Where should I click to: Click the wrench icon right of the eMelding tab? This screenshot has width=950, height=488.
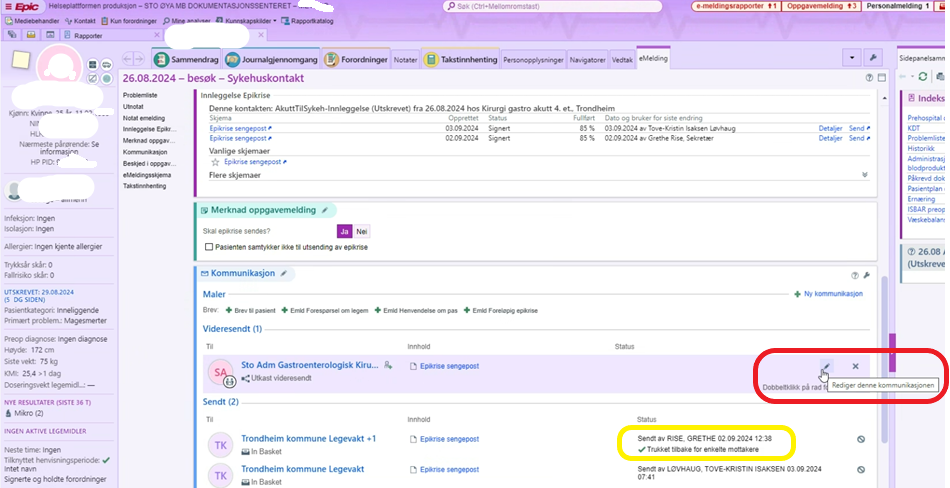(x=872, y=58)
